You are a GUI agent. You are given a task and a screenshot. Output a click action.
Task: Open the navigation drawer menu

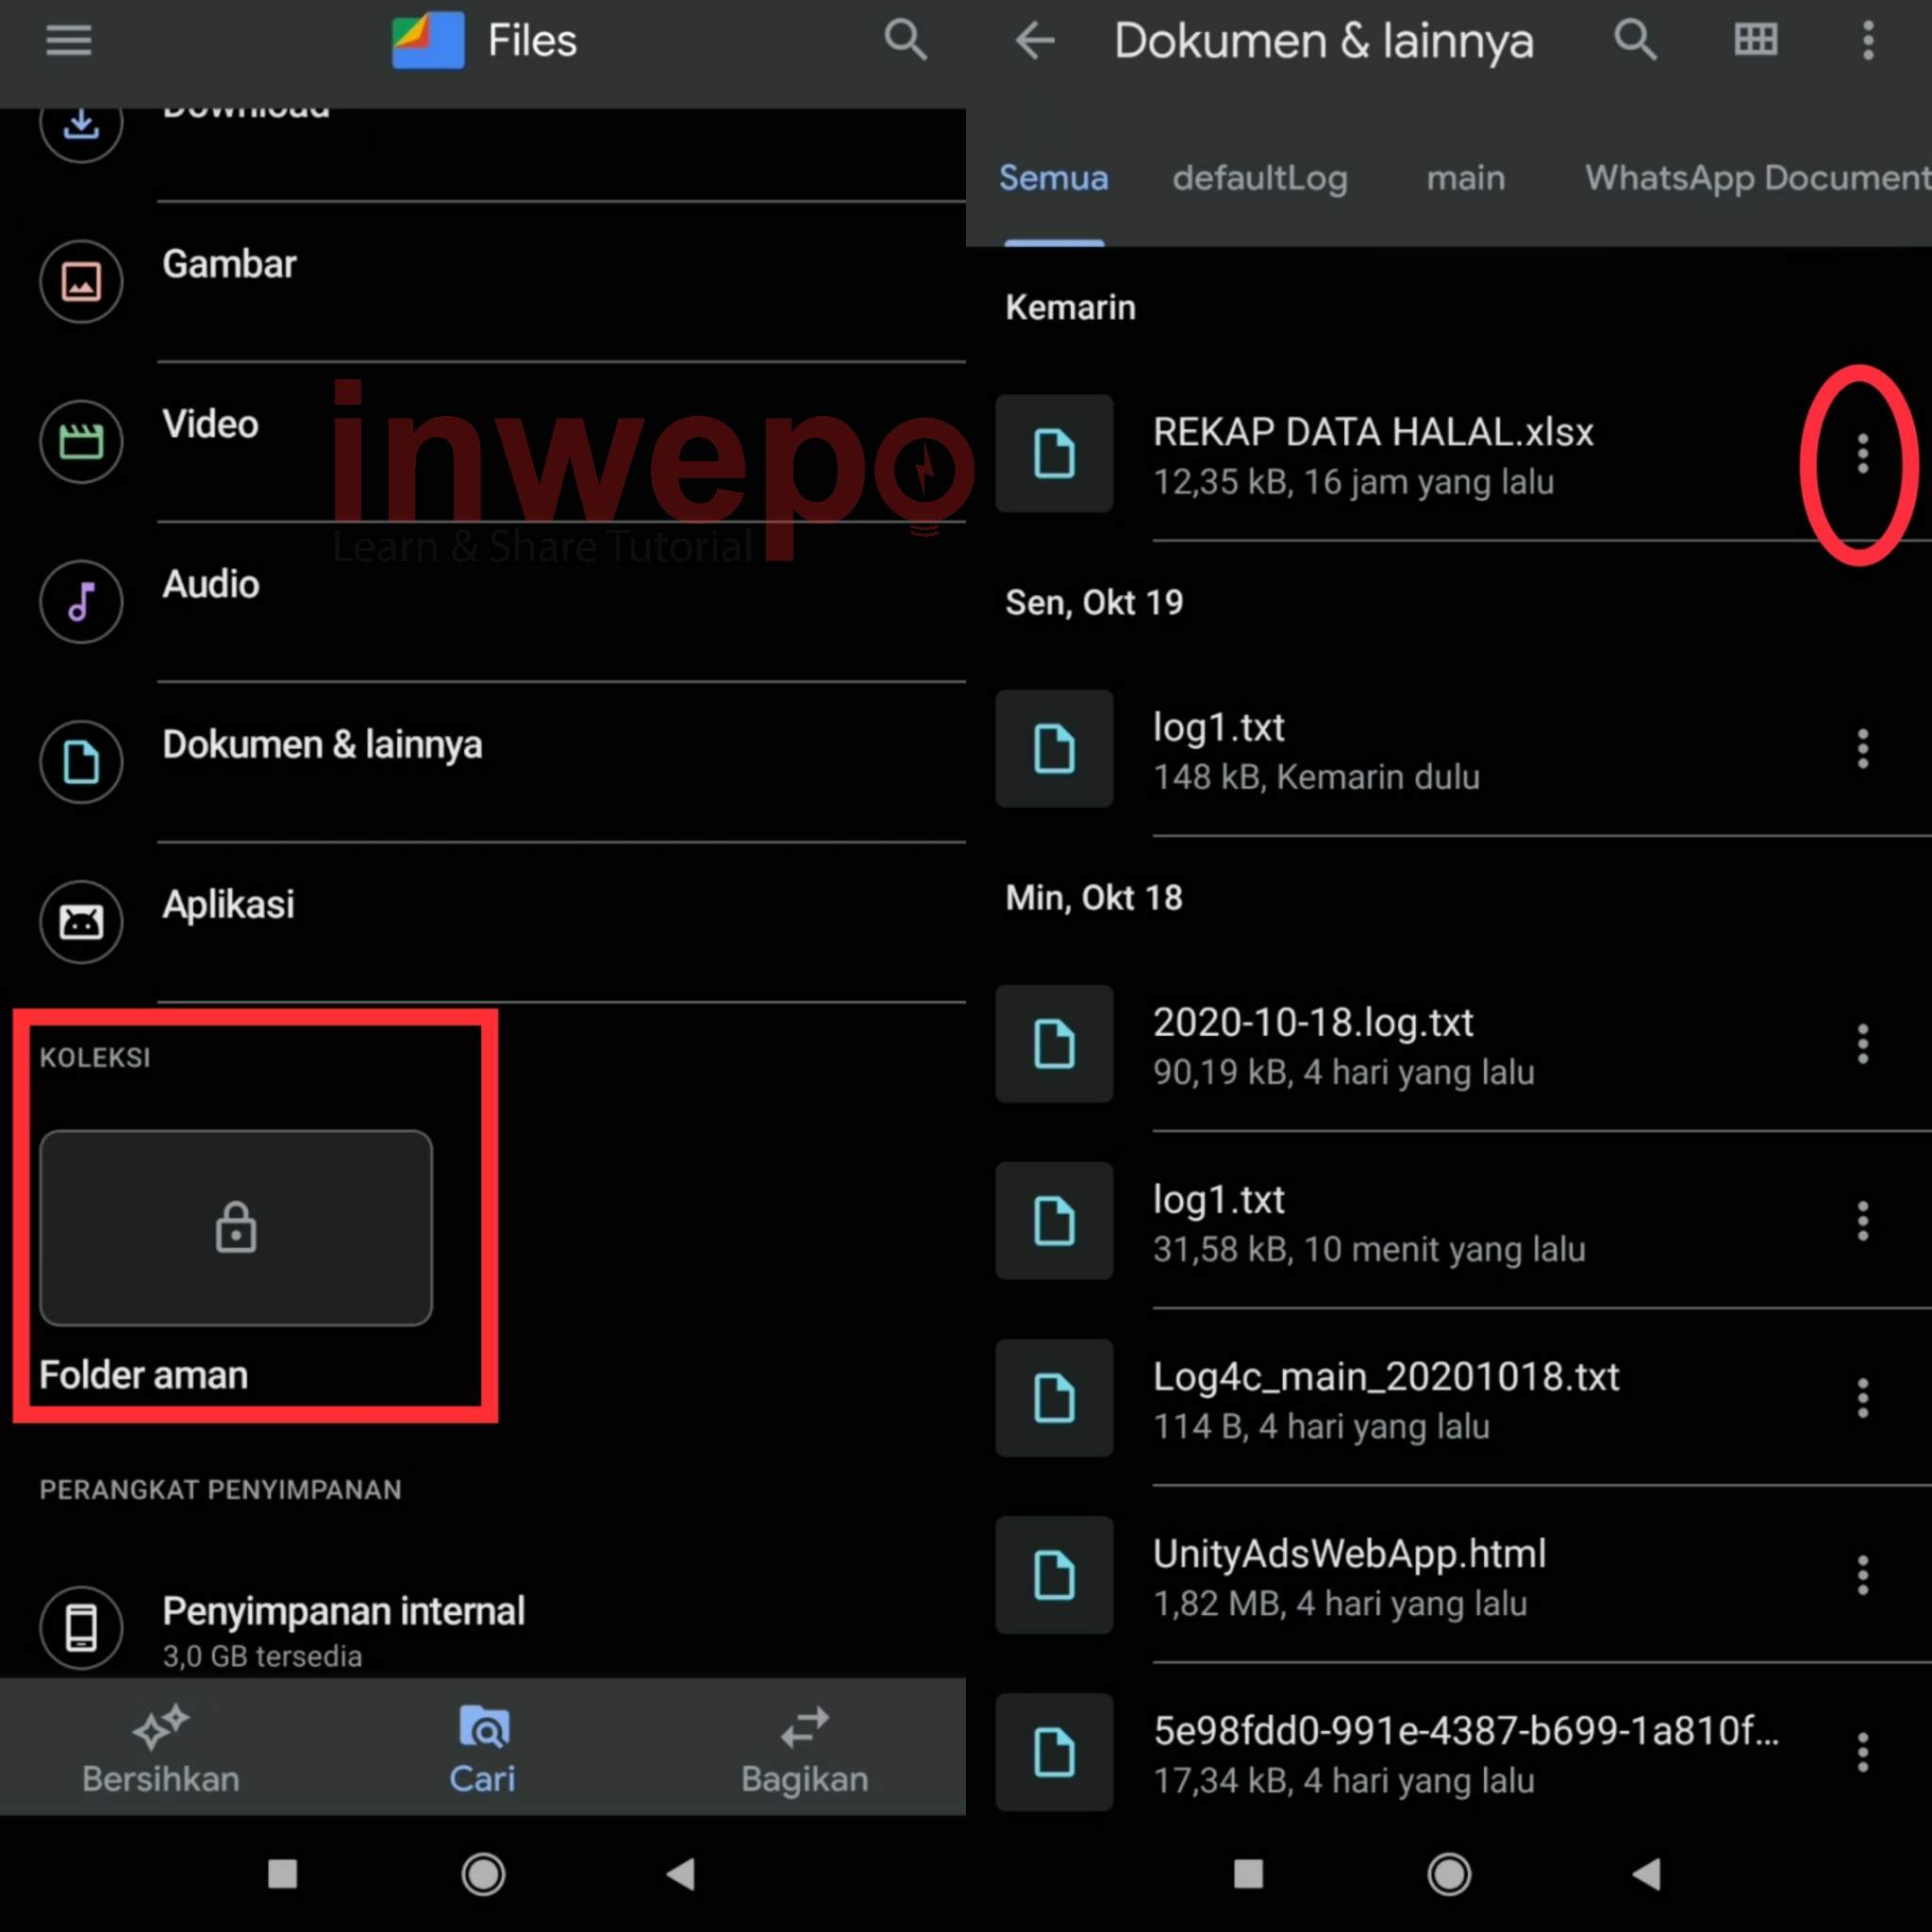(x=68, y=40)
